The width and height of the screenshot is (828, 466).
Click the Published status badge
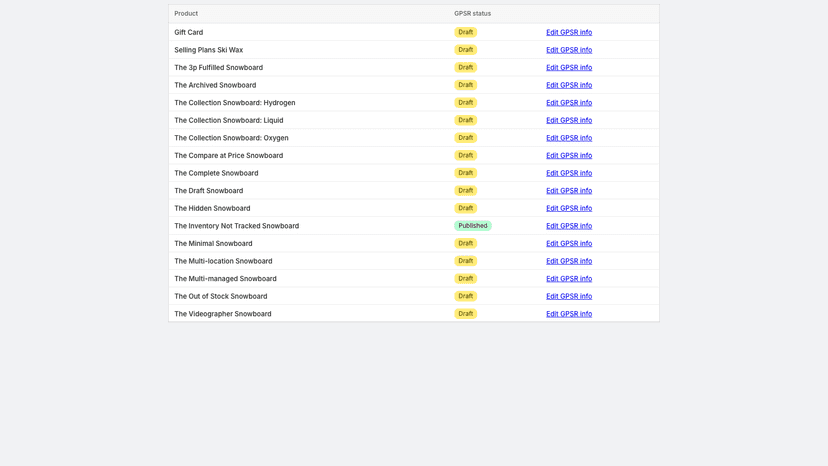473,226
